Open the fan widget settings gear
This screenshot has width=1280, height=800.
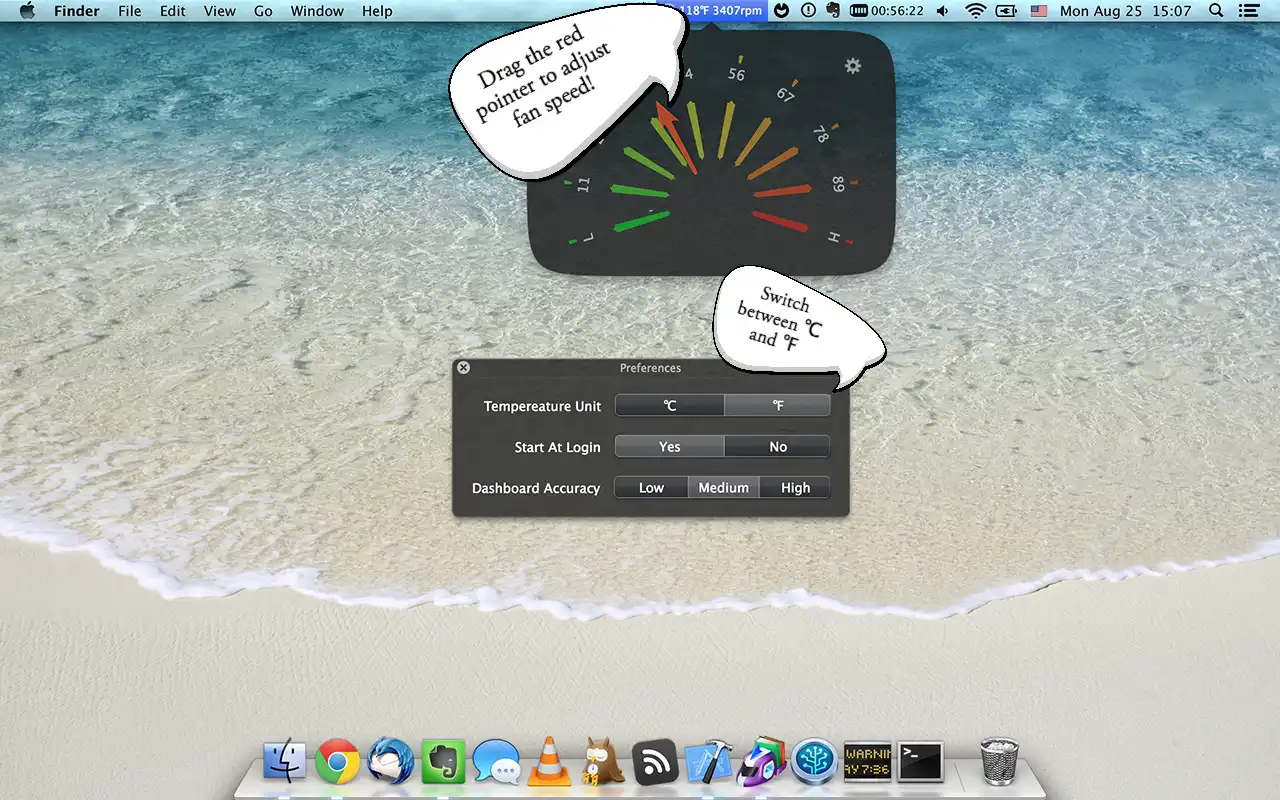852,66
